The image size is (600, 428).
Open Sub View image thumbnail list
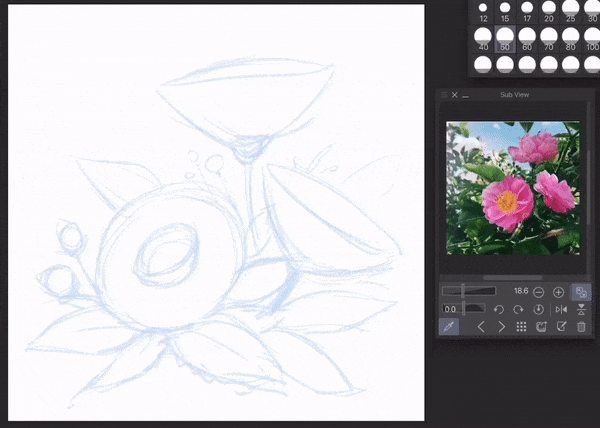pyautogui.click(x=521, y=327)
